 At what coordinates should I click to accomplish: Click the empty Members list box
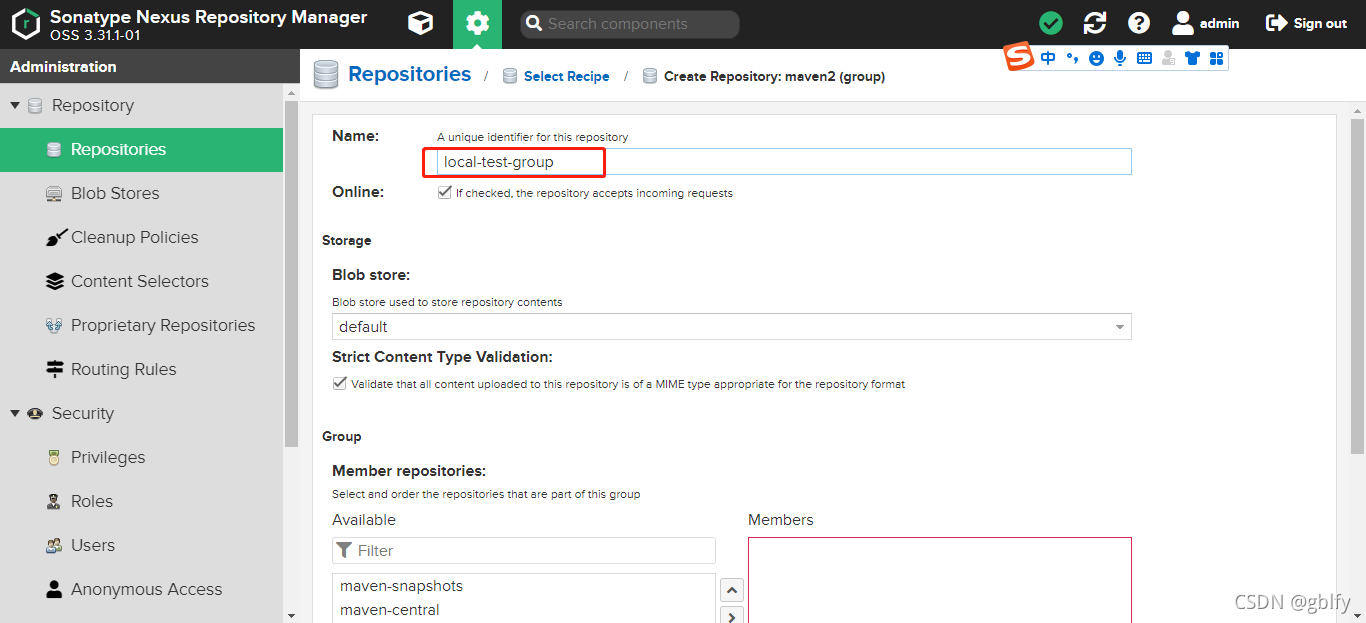[x=940, y=580]
